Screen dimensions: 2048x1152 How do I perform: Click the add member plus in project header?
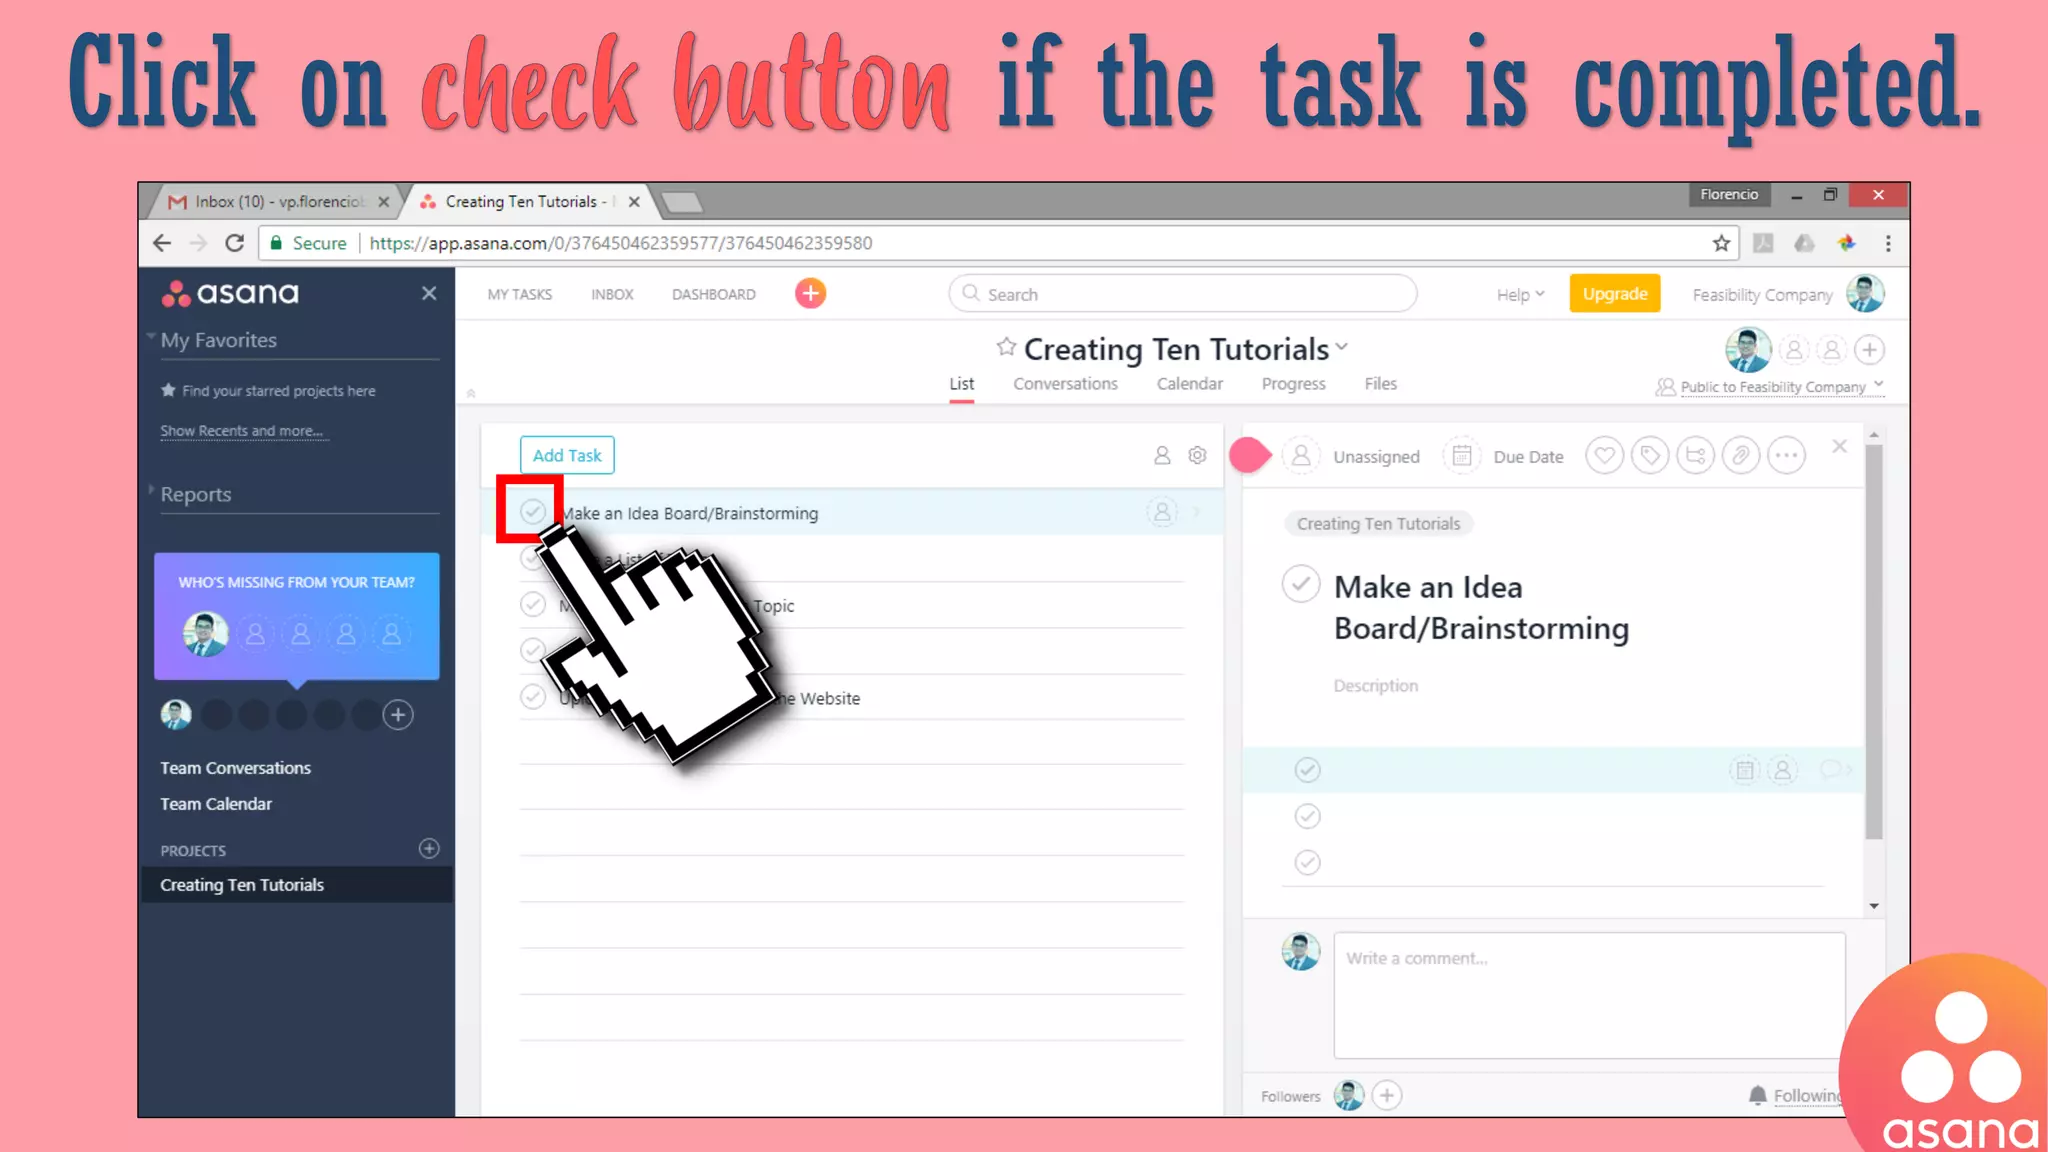pyautogui.click(x=1869, y=350)
